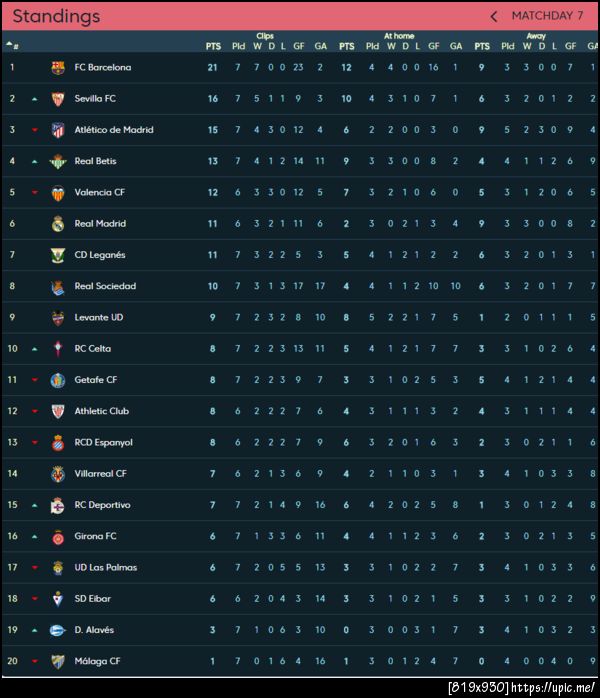Toggle the position sort arrow next to #

click(x=10, y=45)
